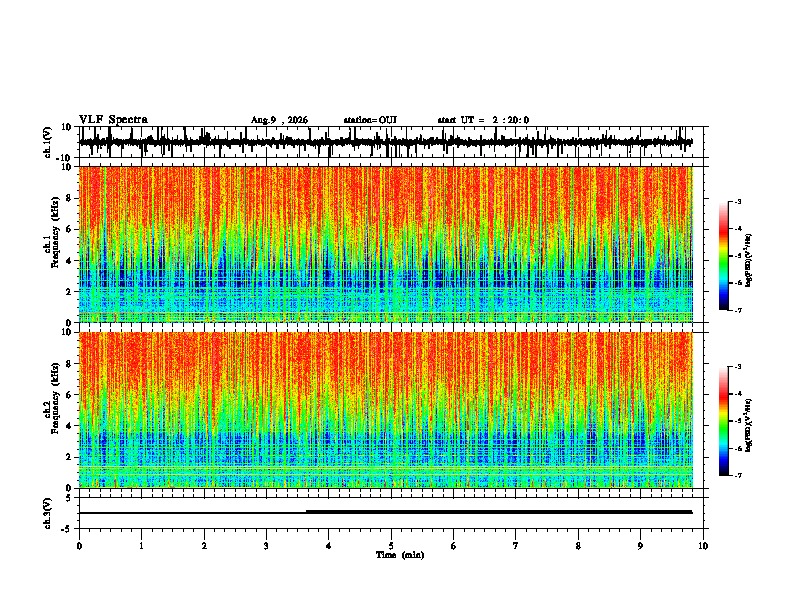Click time axis tick label "6"
The image size is (792, 612).
coord(454,546)
